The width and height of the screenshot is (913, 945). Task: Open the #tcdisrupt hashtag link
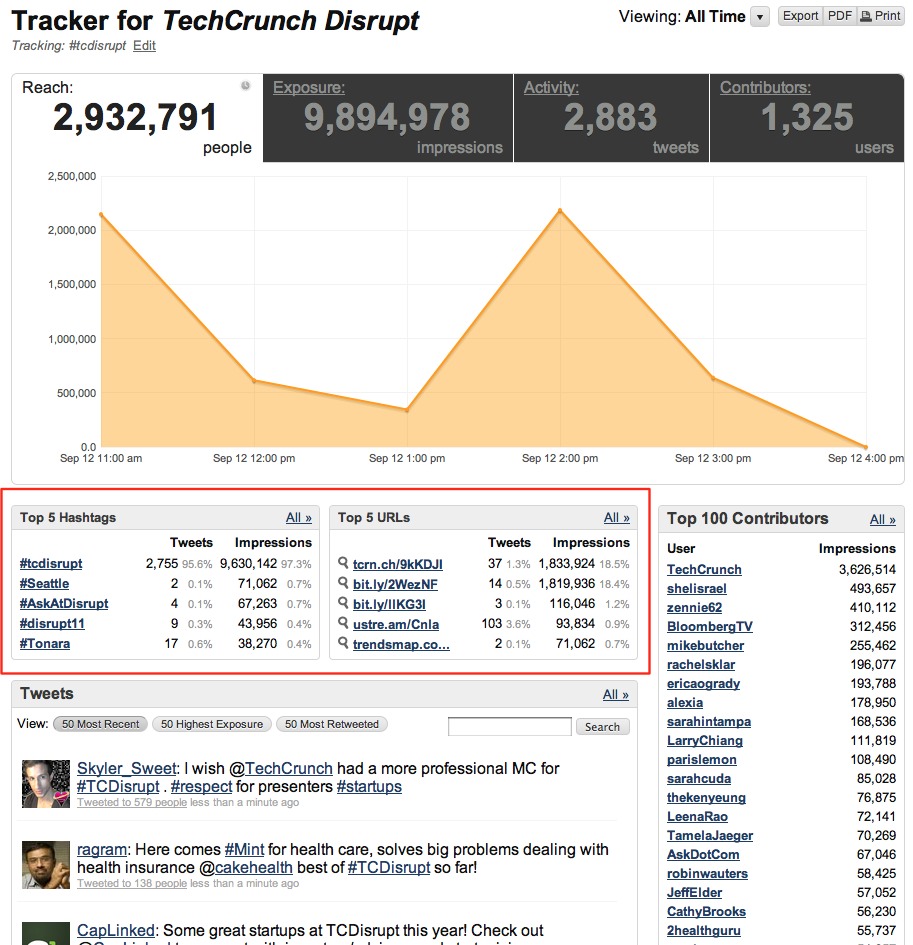(51, 564)
